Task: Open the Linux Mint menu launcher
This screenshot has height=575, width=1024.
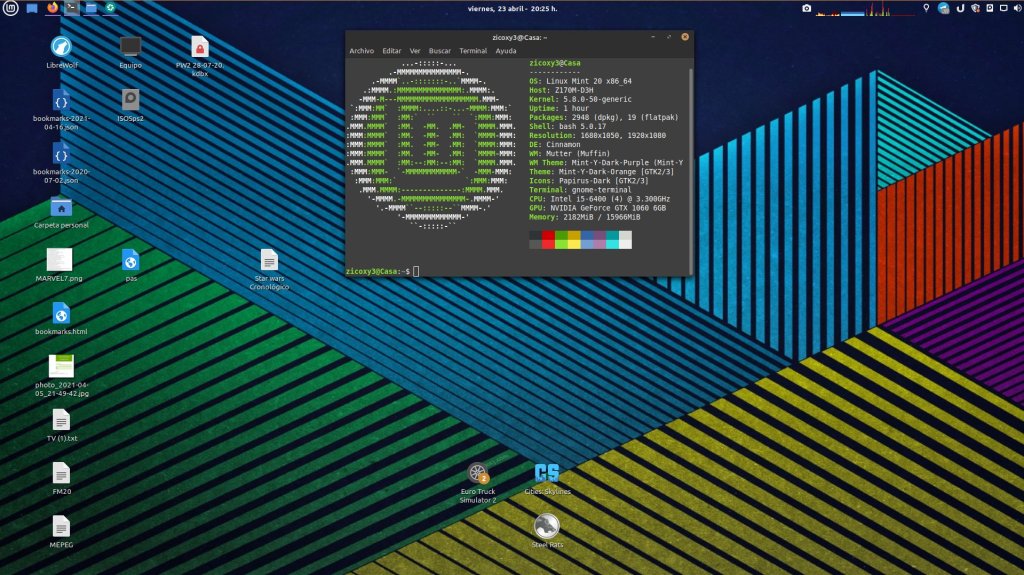Action: click(x=11, y=8)
